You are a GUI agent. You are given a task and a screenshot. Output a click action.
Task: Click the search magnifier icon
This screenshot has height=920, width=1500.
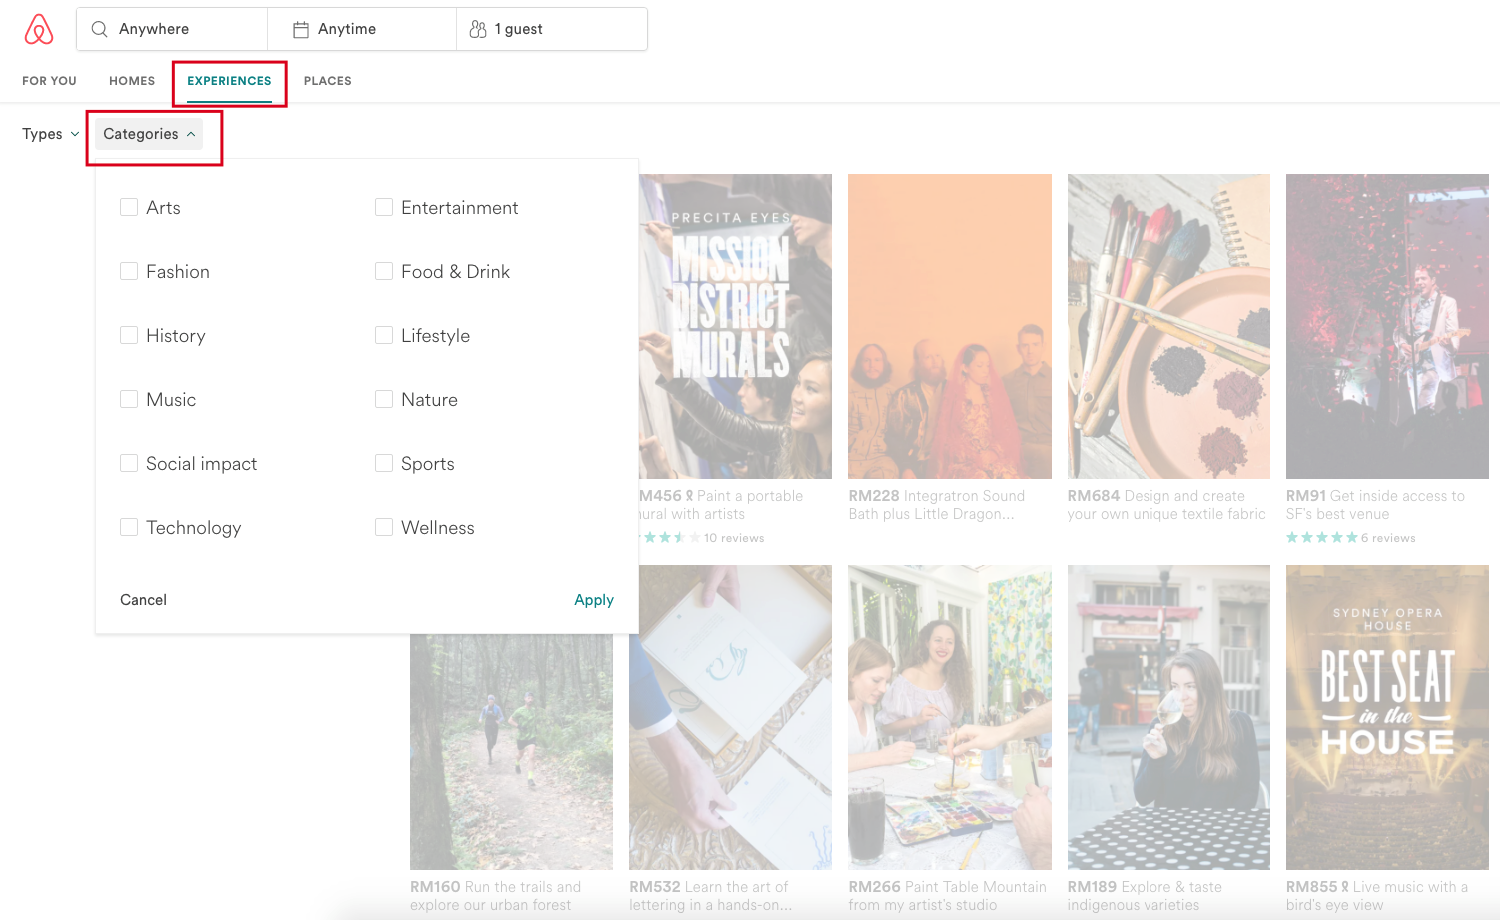click(99, 29)
